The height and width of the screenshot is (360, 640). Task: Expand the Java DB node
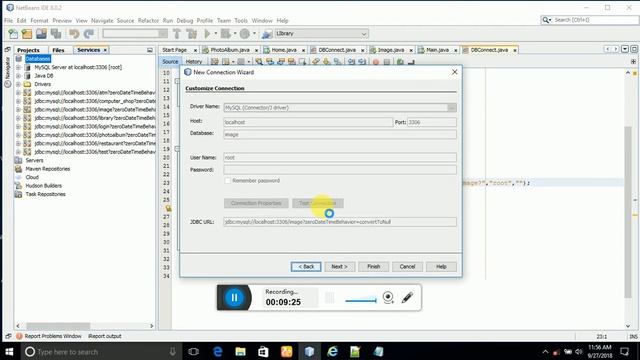(x=18, y=76)
